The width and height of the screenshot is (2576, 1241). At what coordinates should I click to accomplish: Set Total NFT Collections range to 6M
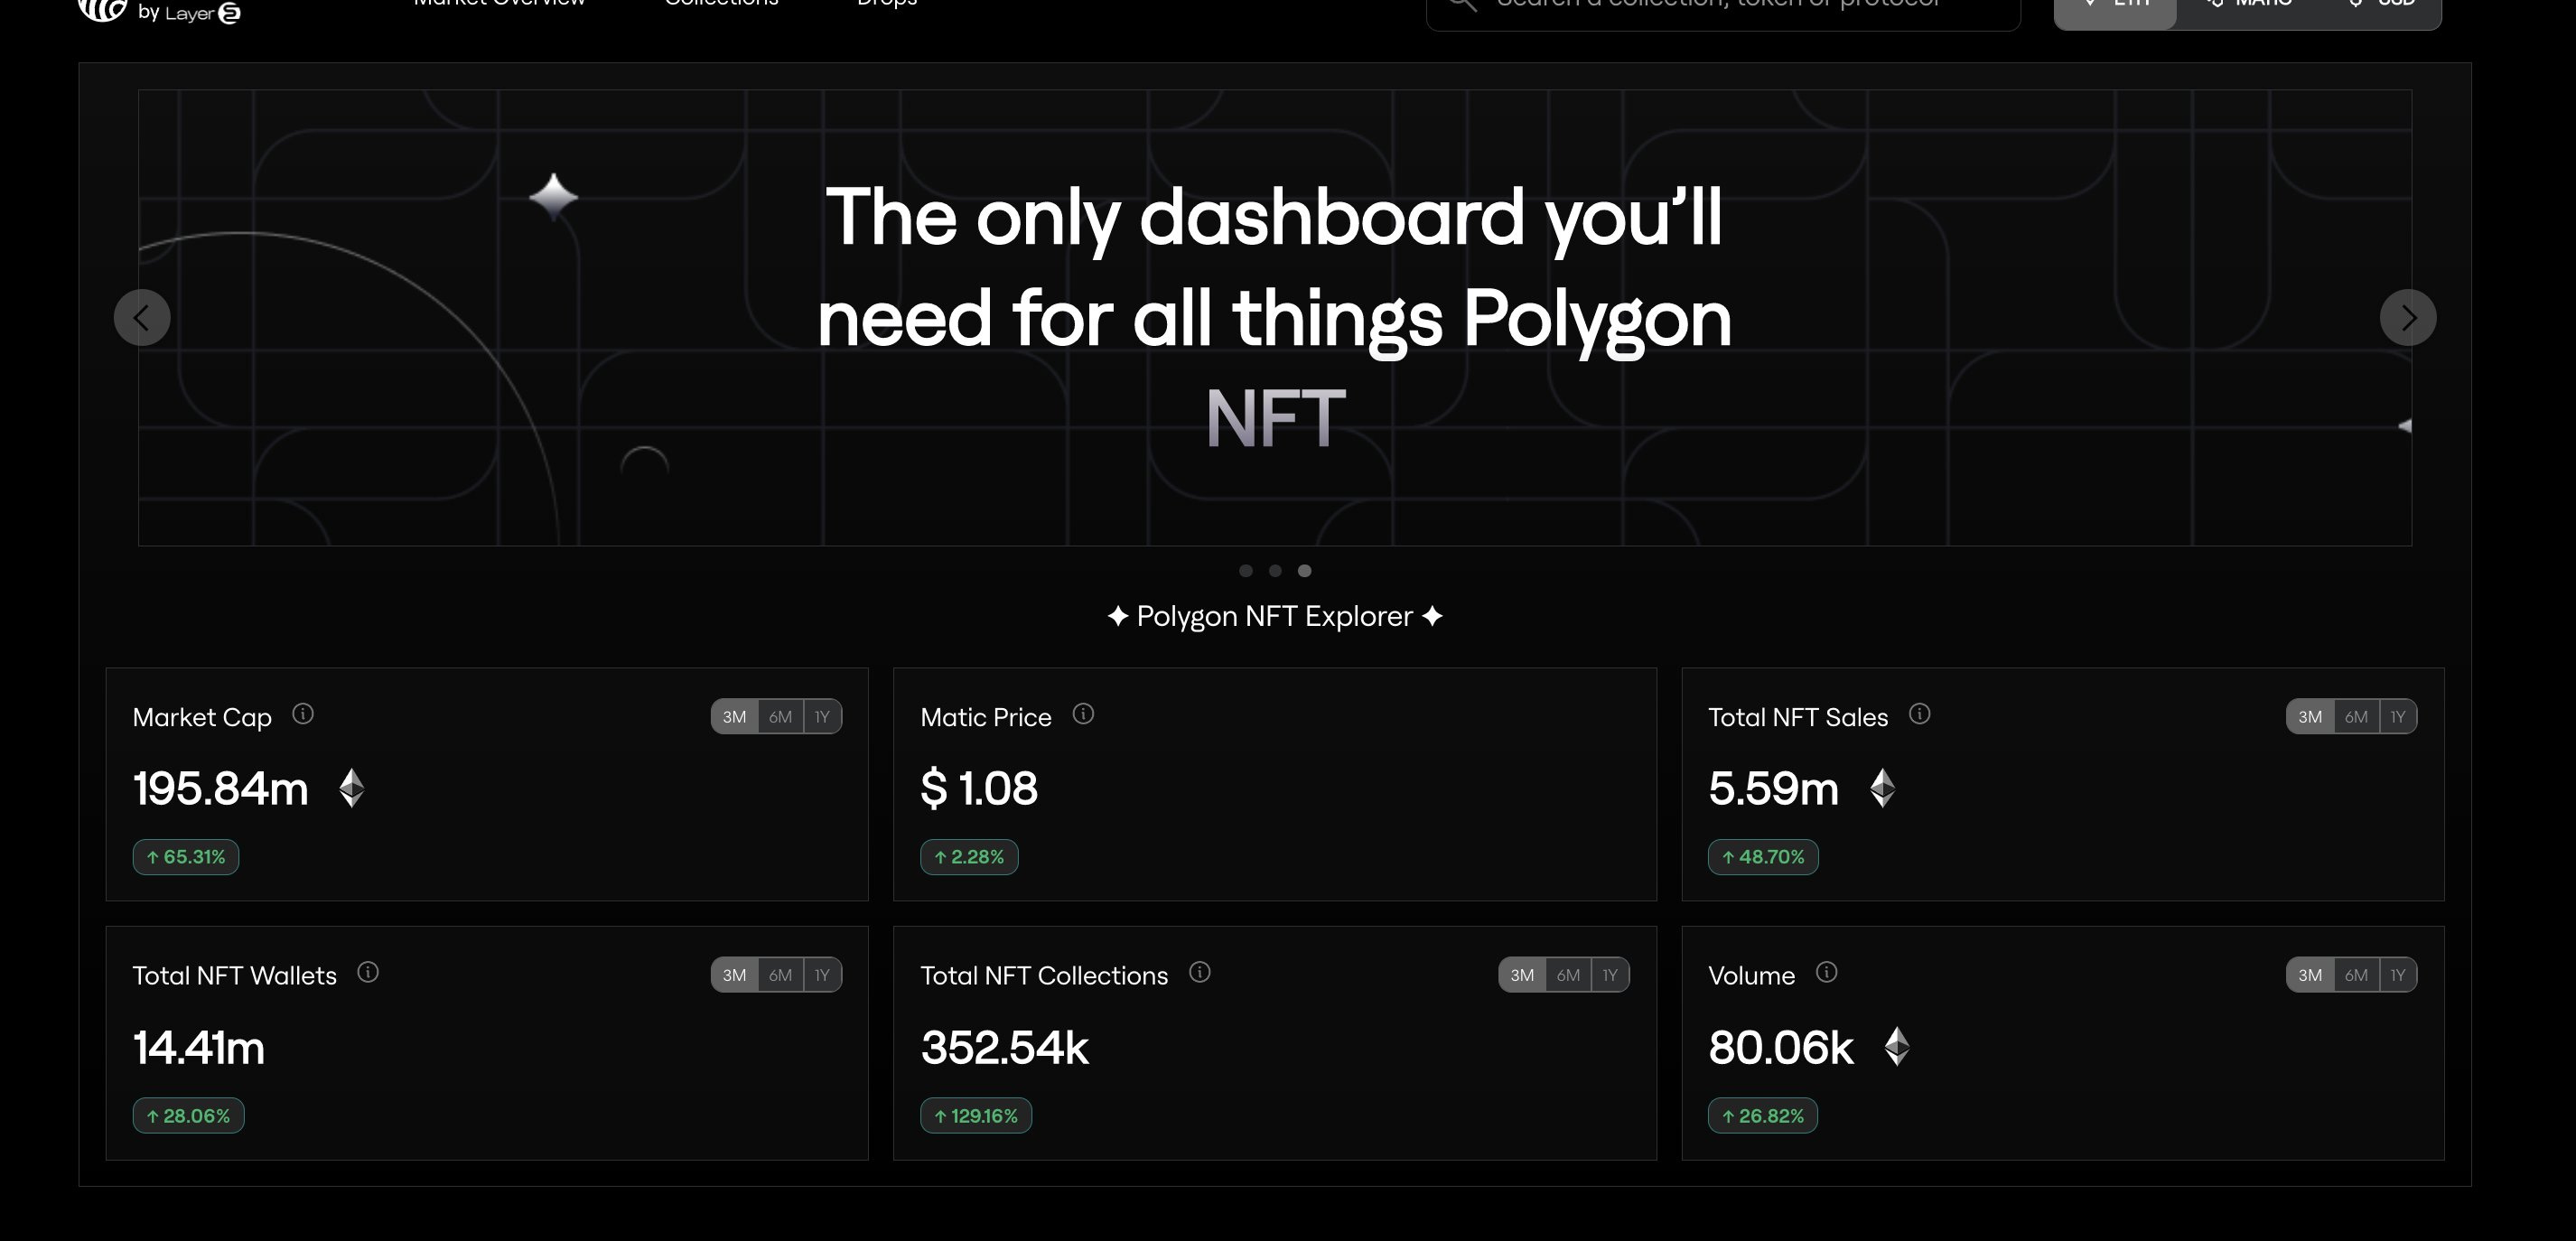[x=1568, y=975]
